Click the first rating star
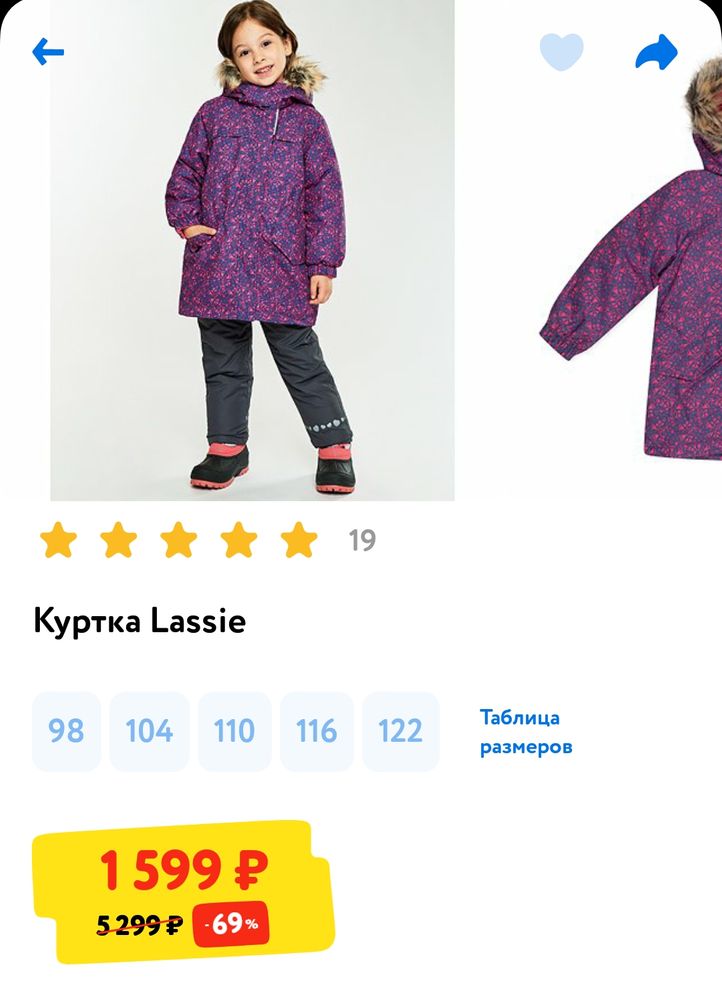 pos(58,540)
